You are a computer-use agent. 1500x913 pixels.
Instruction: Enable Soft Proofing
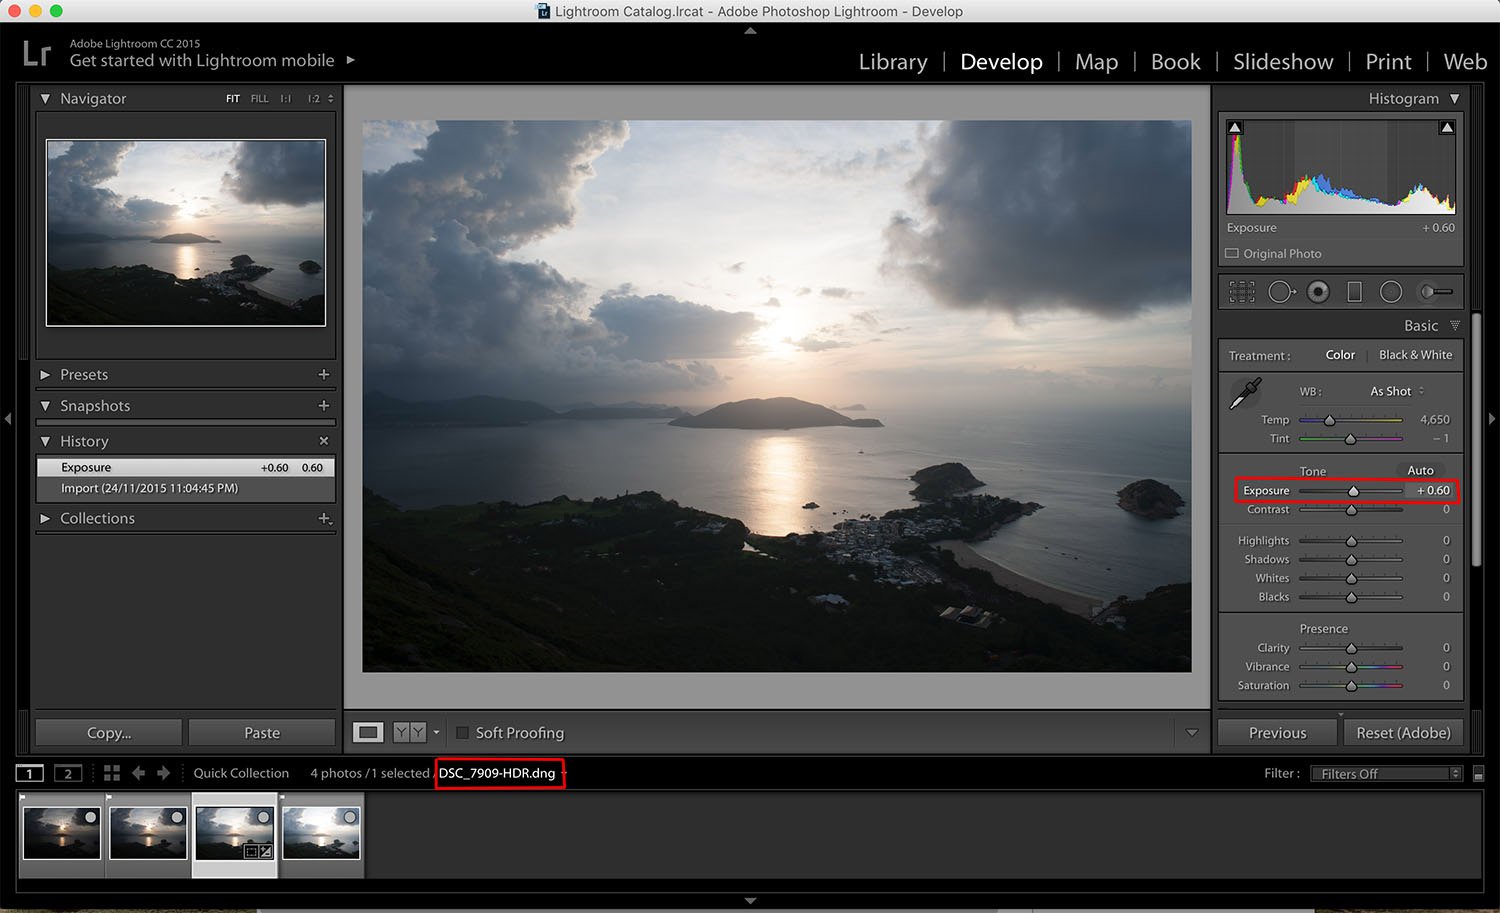(462, 732)
